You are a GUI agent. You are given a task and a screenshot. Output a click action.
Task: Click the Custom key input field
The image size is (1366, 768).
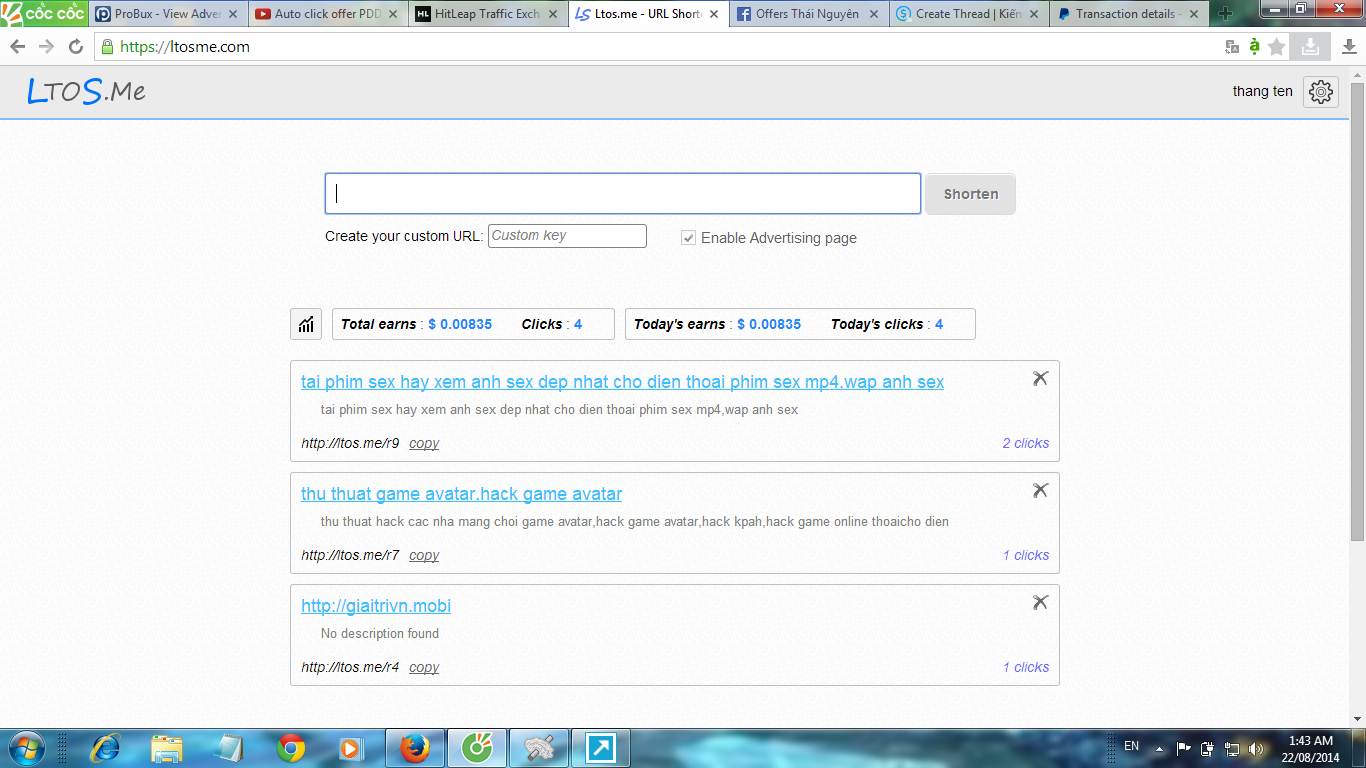pos(567,236)
